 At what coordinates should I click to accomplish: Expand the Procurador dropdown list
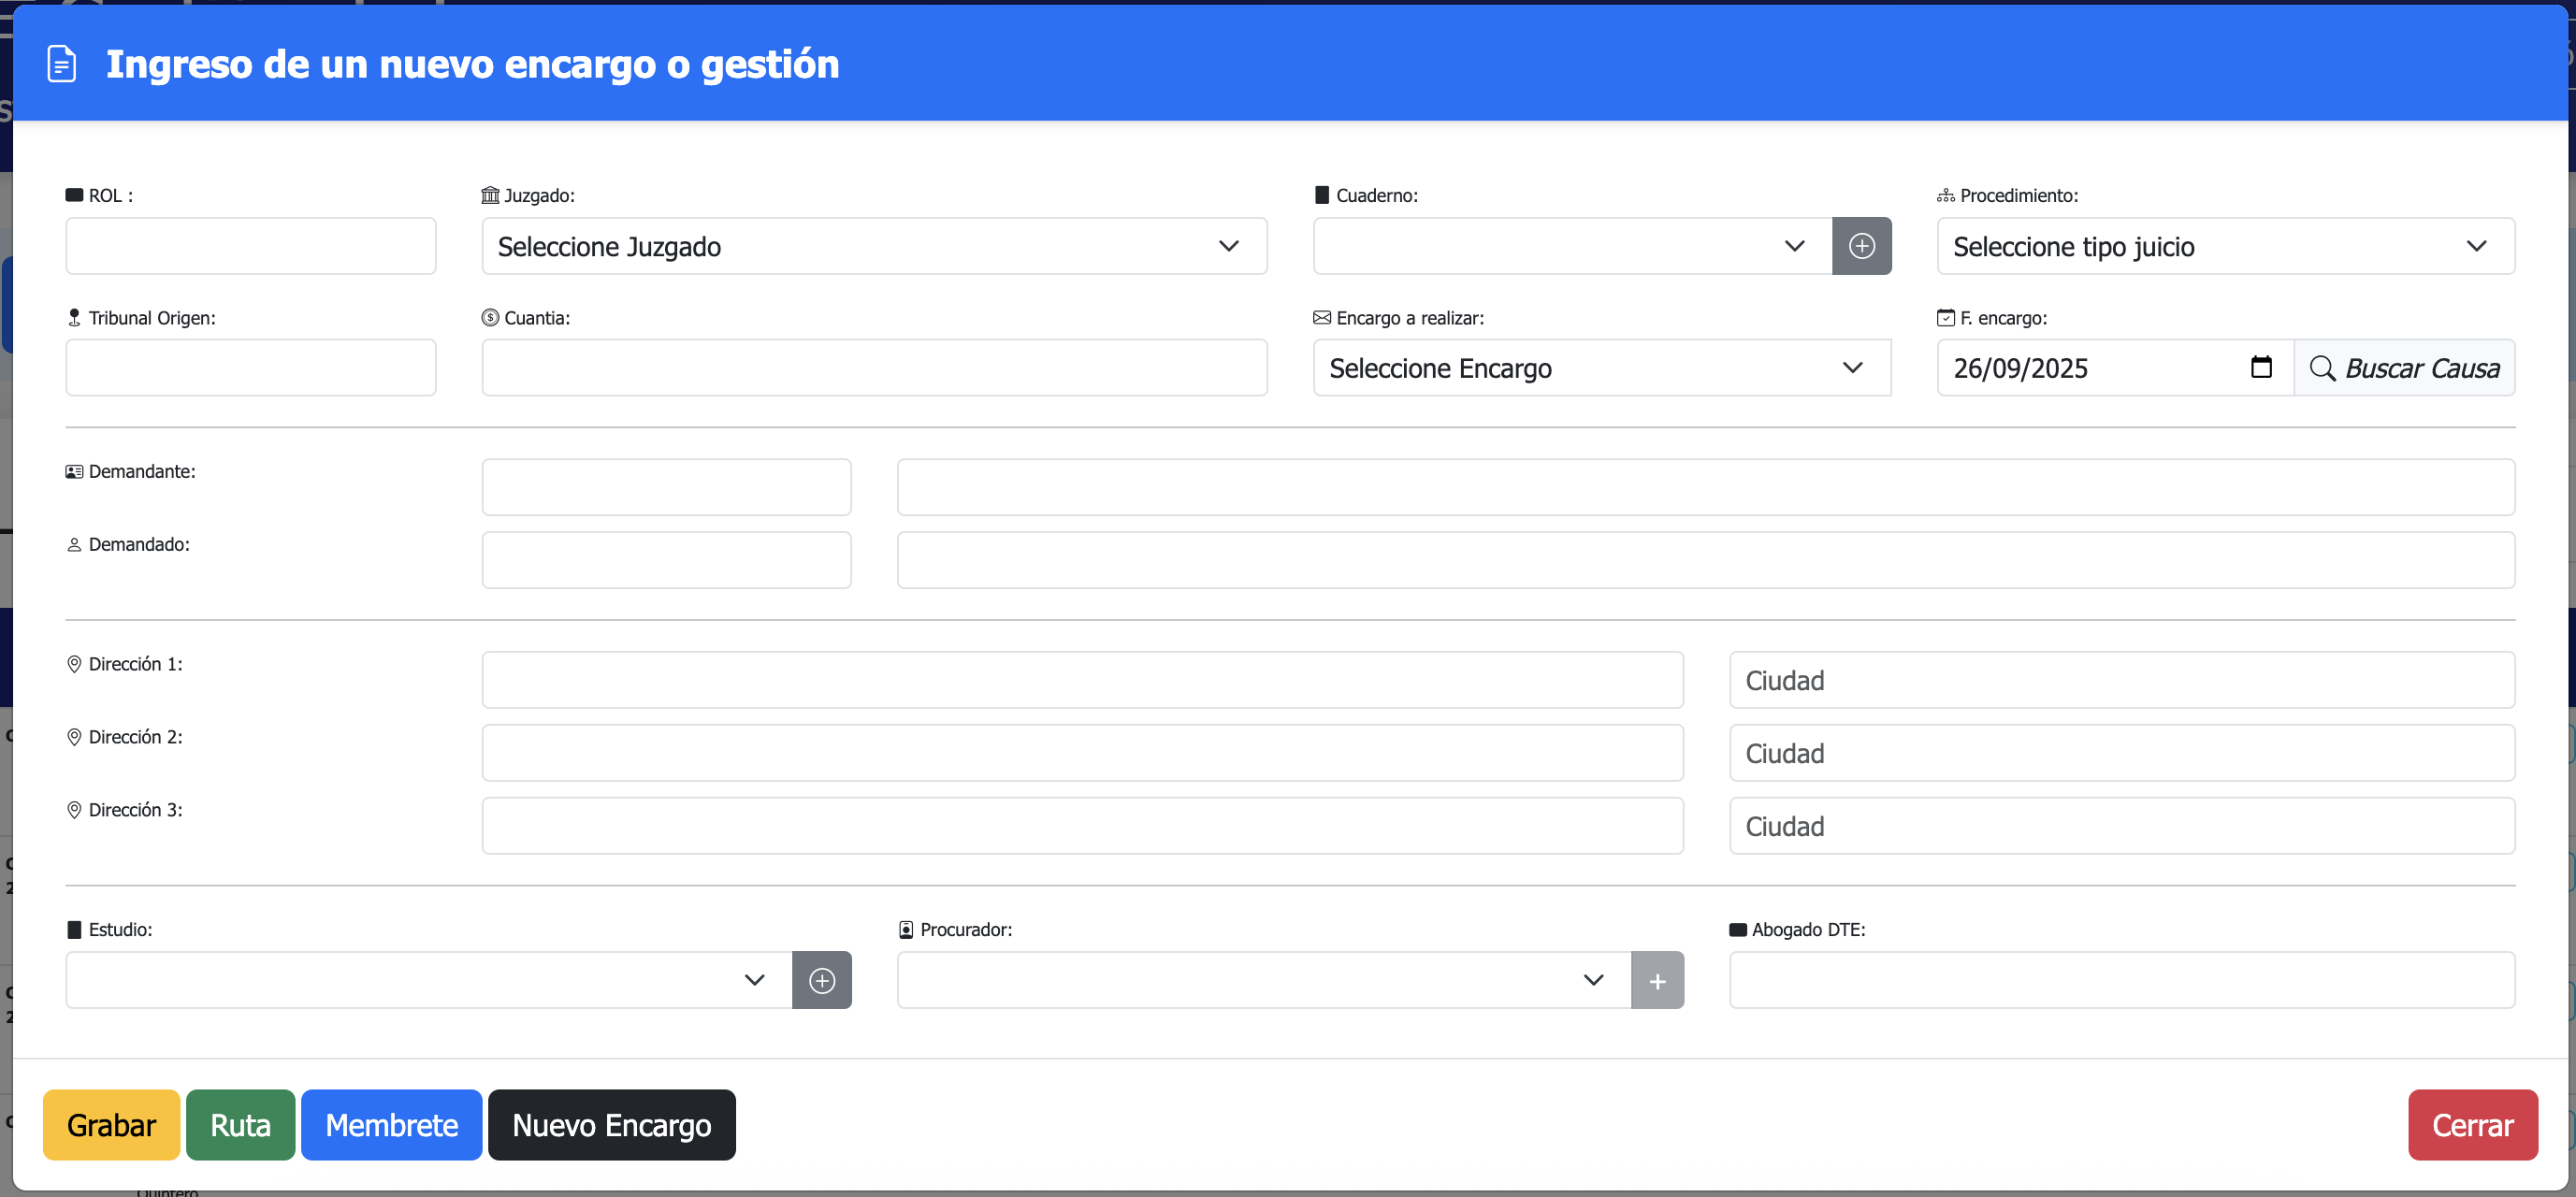tap(1263, 980)
